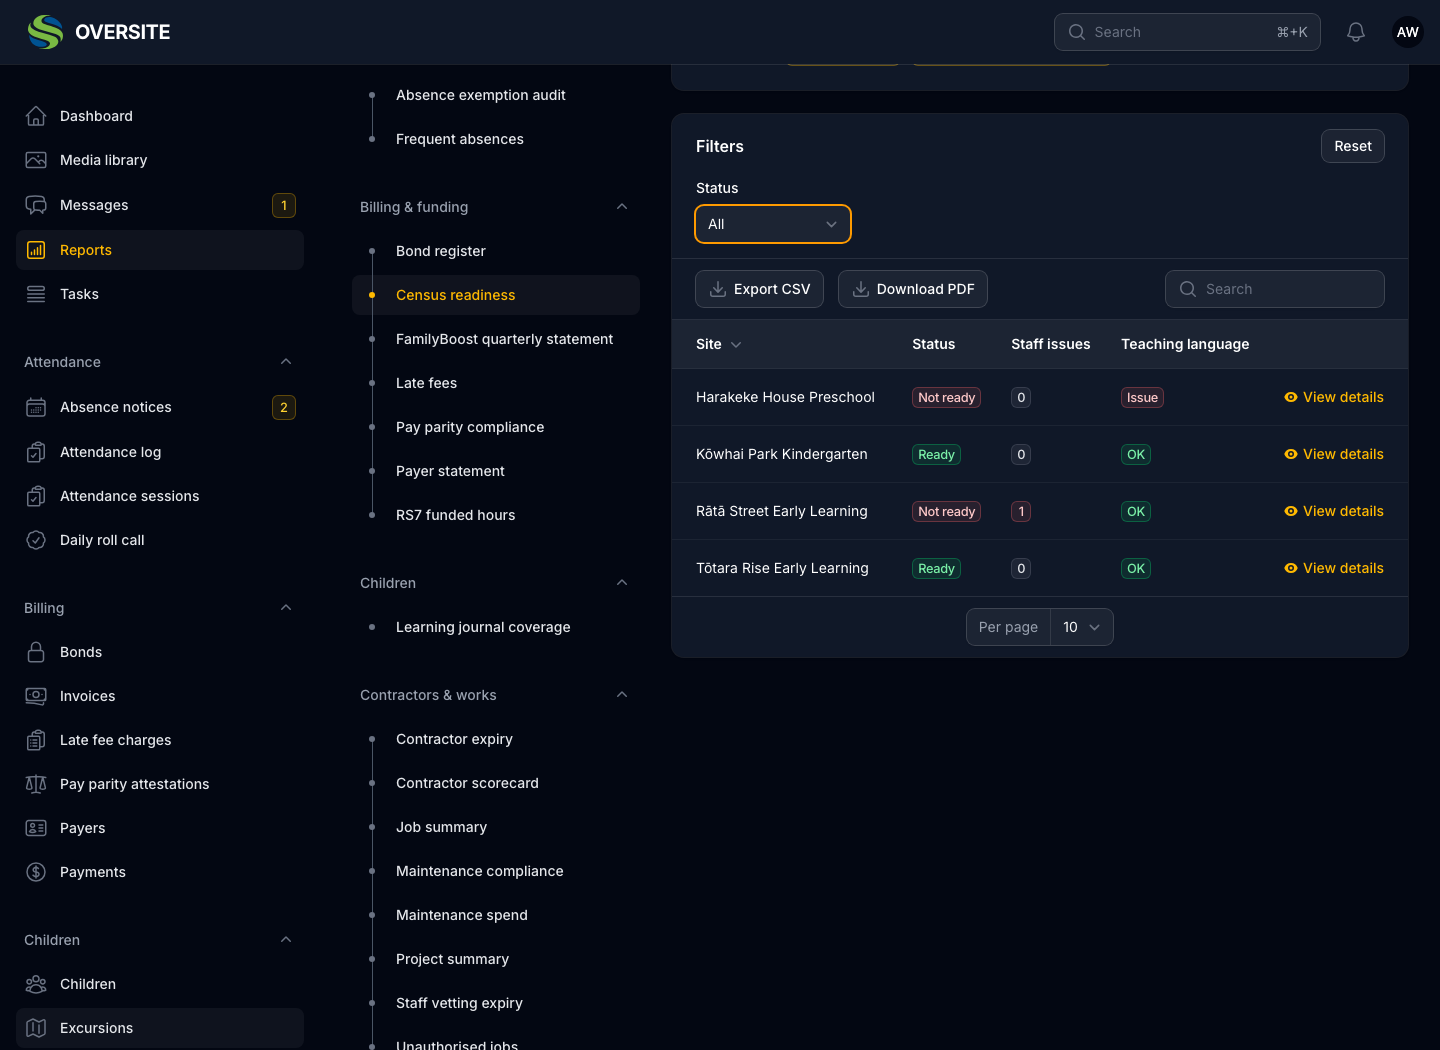Open the Contractor scorecard report
This screenshot has width=1440, height=1050.
click(x=496, y=783)
